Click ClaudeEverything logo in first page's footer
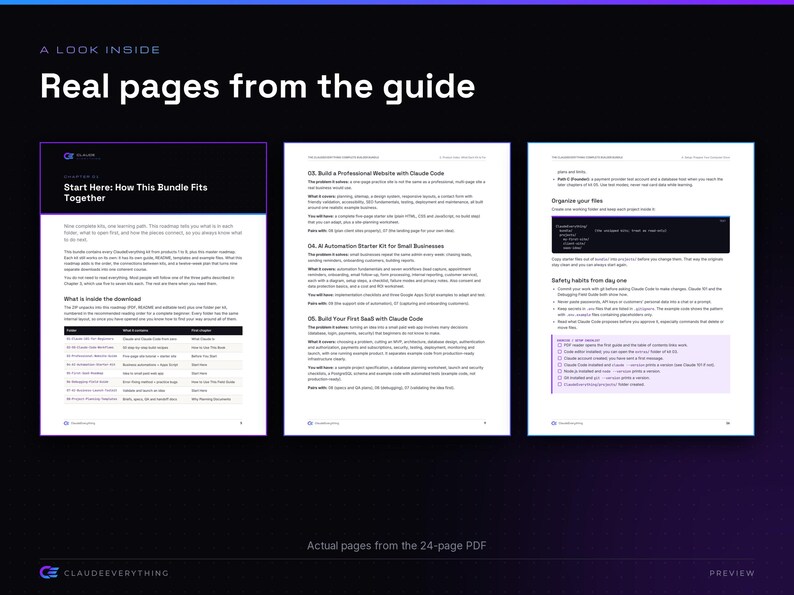Viewport: 794px width, 595px height. 66,423
